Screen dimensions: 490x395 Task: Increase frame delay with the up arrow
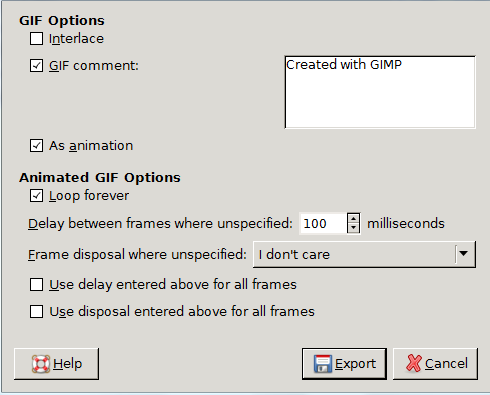click(x=353, y=218)
